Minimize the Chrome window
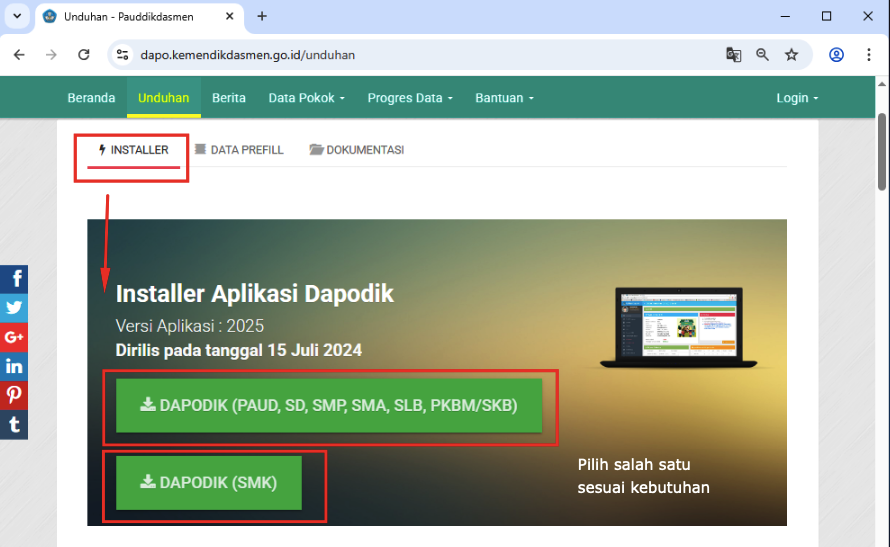890x547 pixels. tap(785, 16)
